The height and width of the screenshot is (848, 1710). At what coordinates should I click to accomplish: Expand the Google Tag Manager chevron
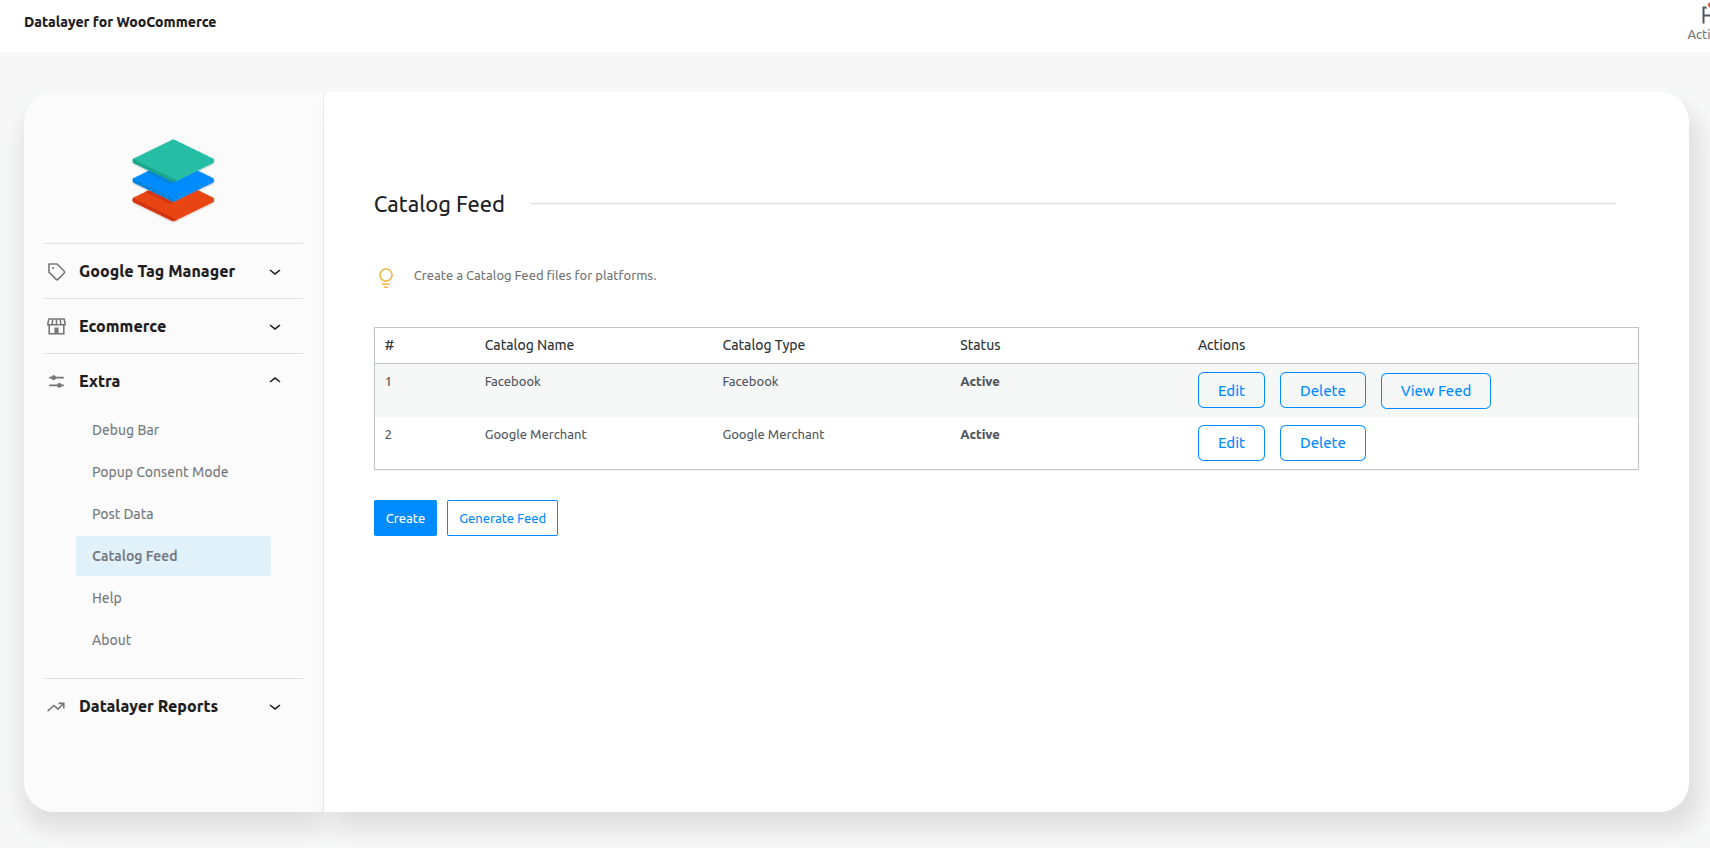coord(275,272)
